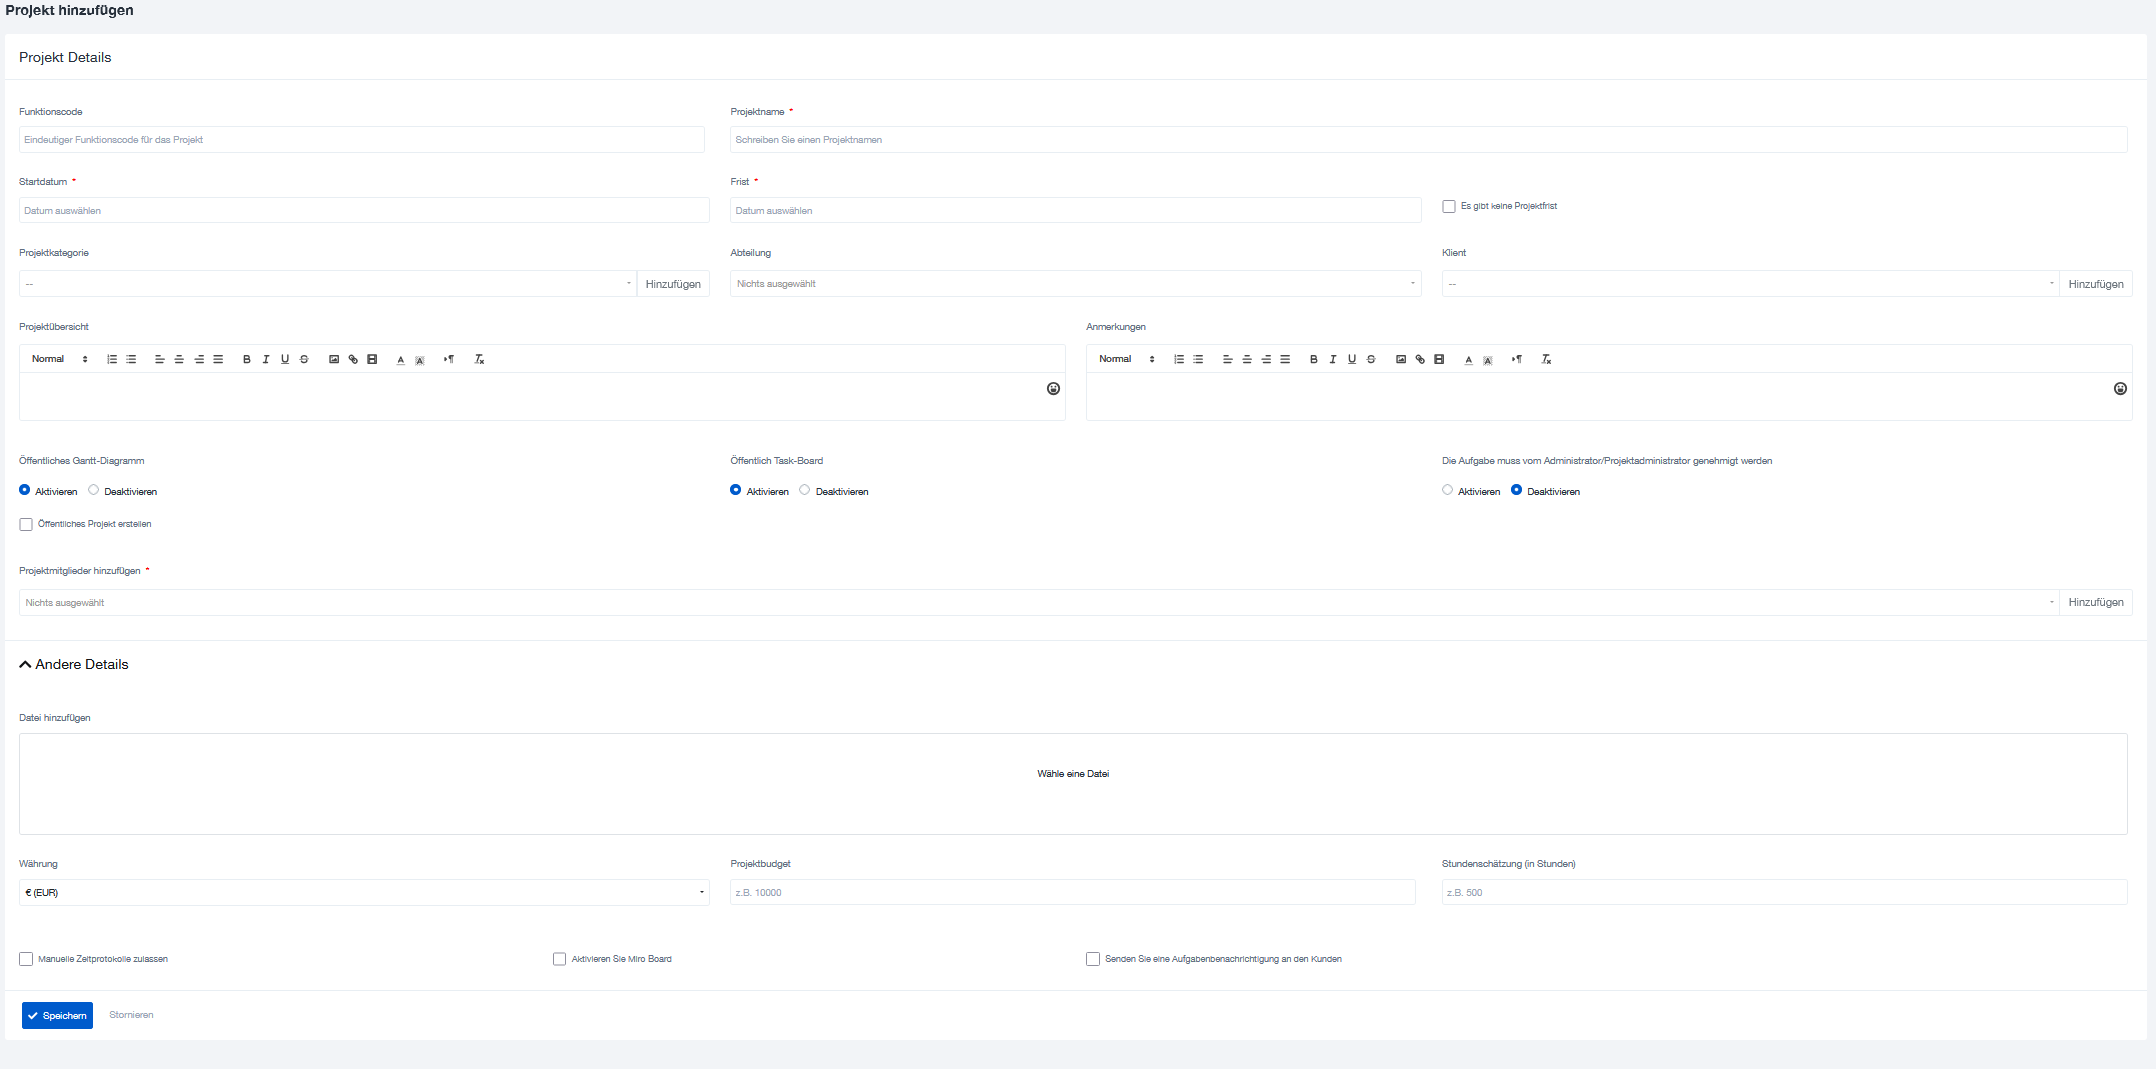
Task: Click the Speichern button
Action: (x=57, y=1015)
